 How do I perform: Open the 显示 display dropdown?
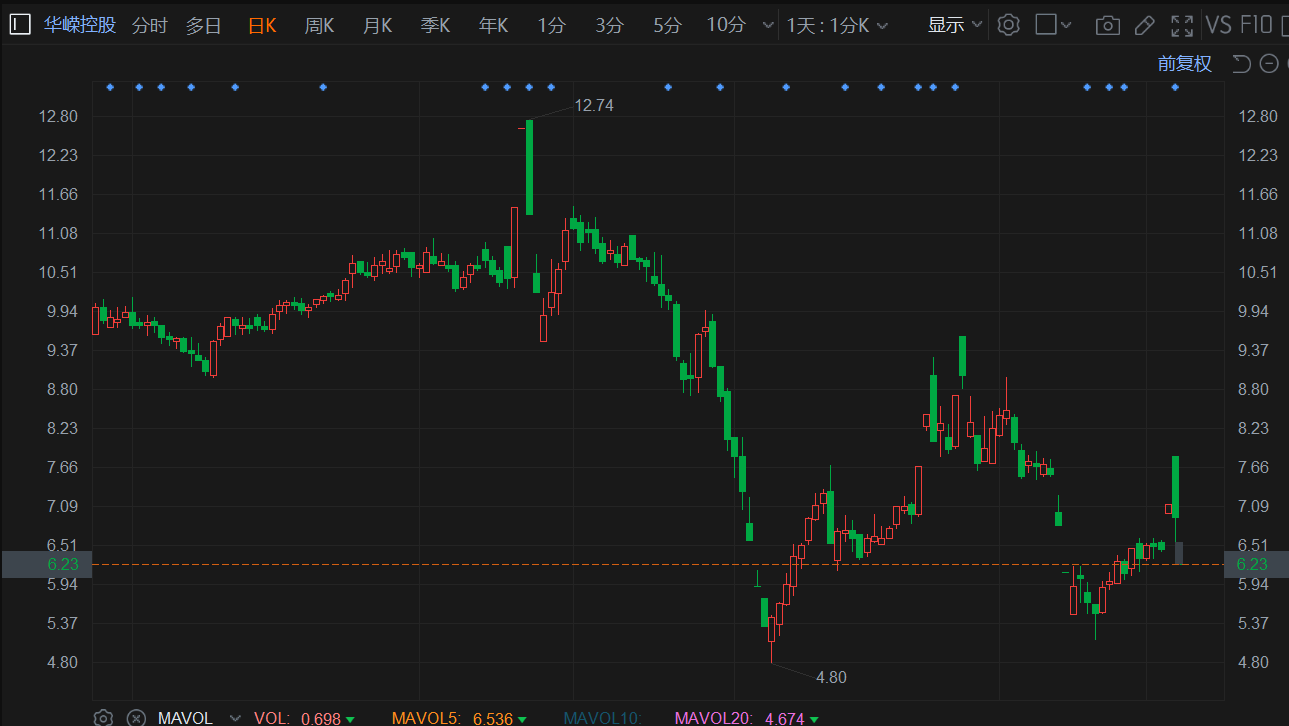(954, 25)
